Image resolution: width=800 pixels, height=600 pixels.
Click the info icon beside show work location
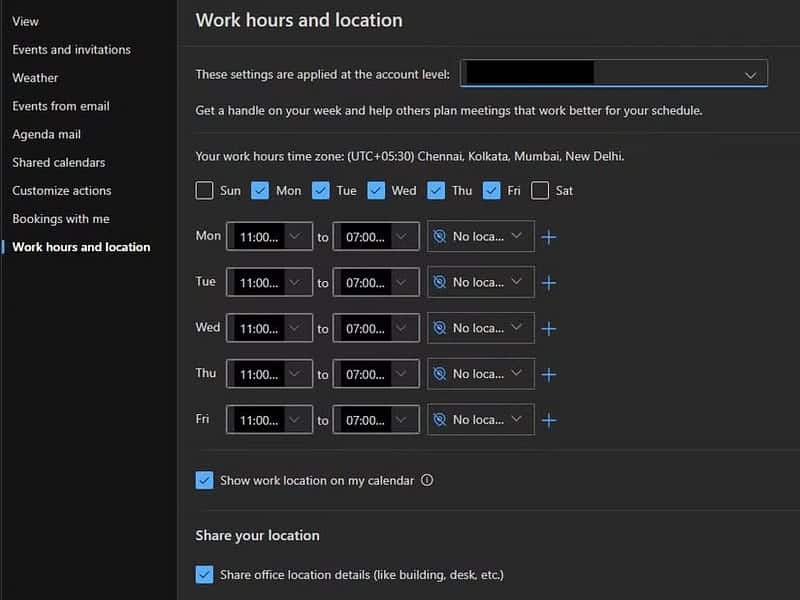[x=427, y=480]
